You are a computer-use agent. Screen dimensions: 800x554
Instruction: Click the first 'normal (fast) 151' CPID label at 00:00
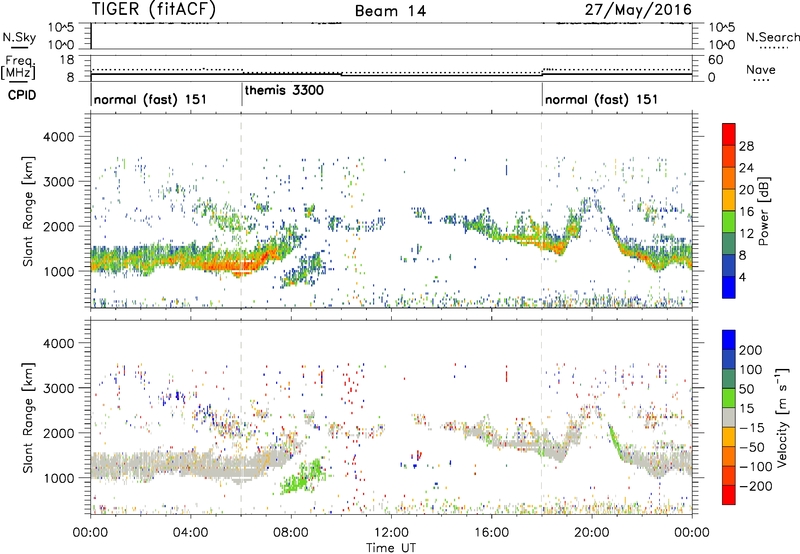tap(151, 99)
